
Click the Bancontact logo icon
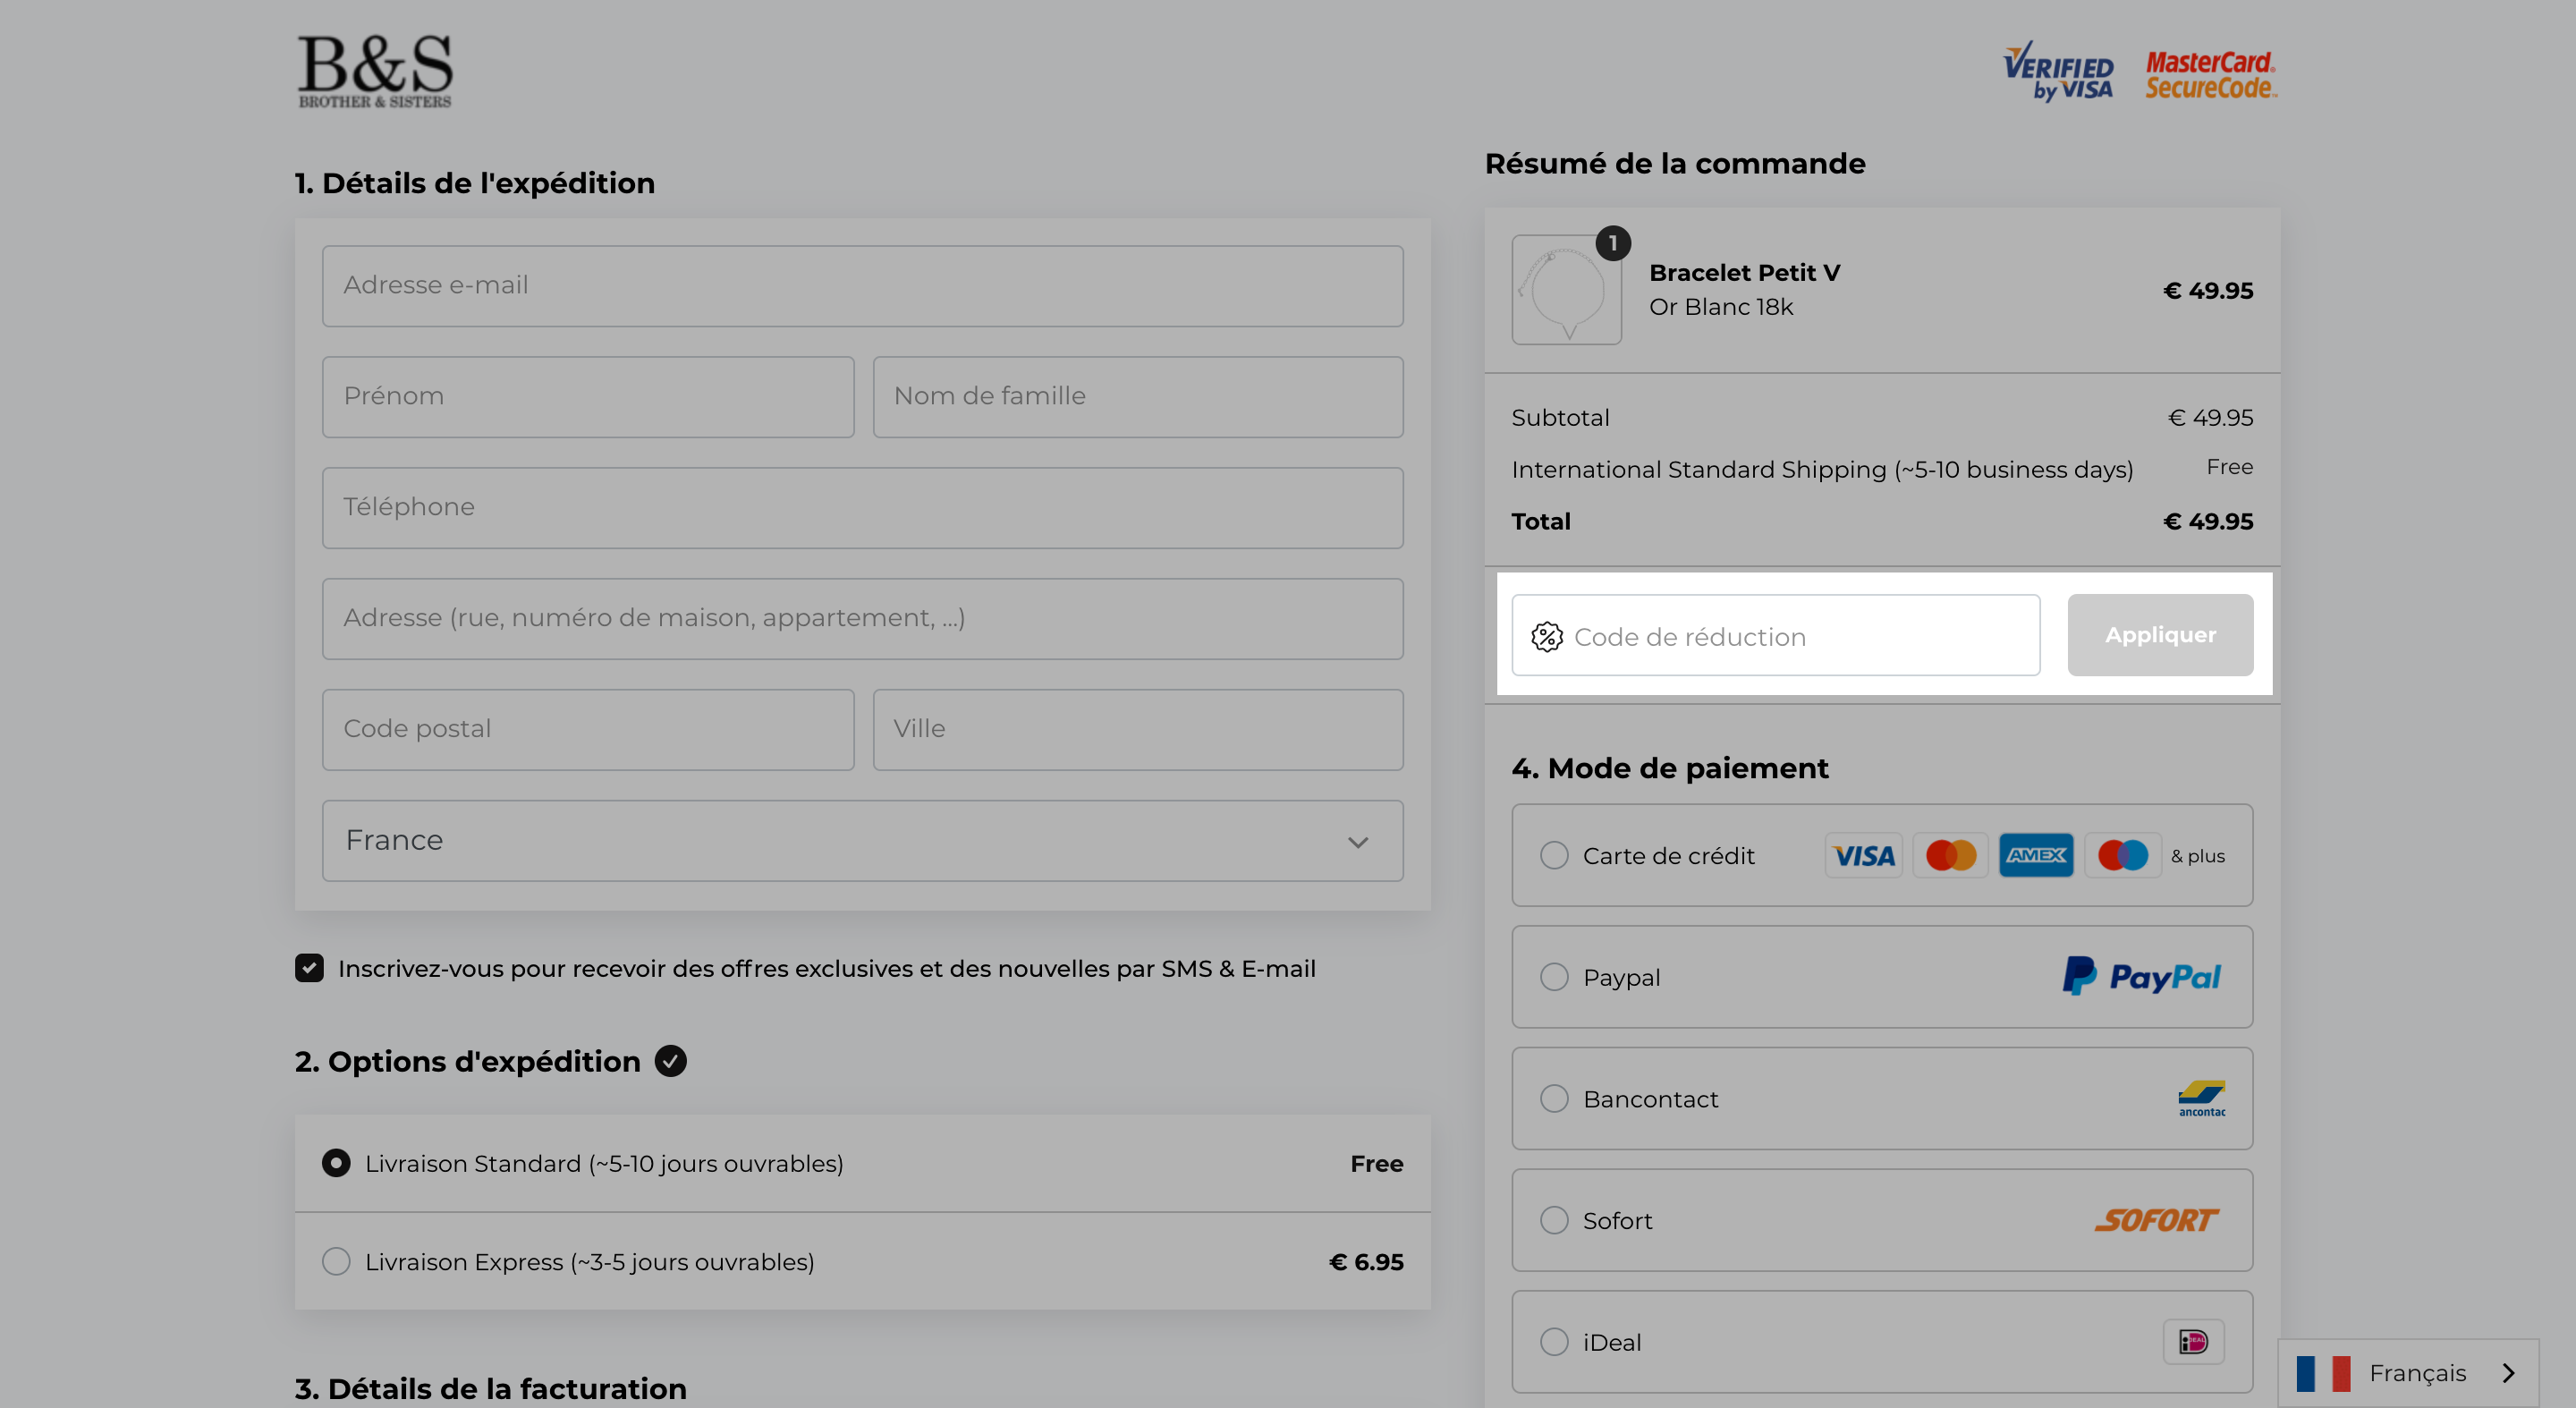(x=2201, y=1098)
